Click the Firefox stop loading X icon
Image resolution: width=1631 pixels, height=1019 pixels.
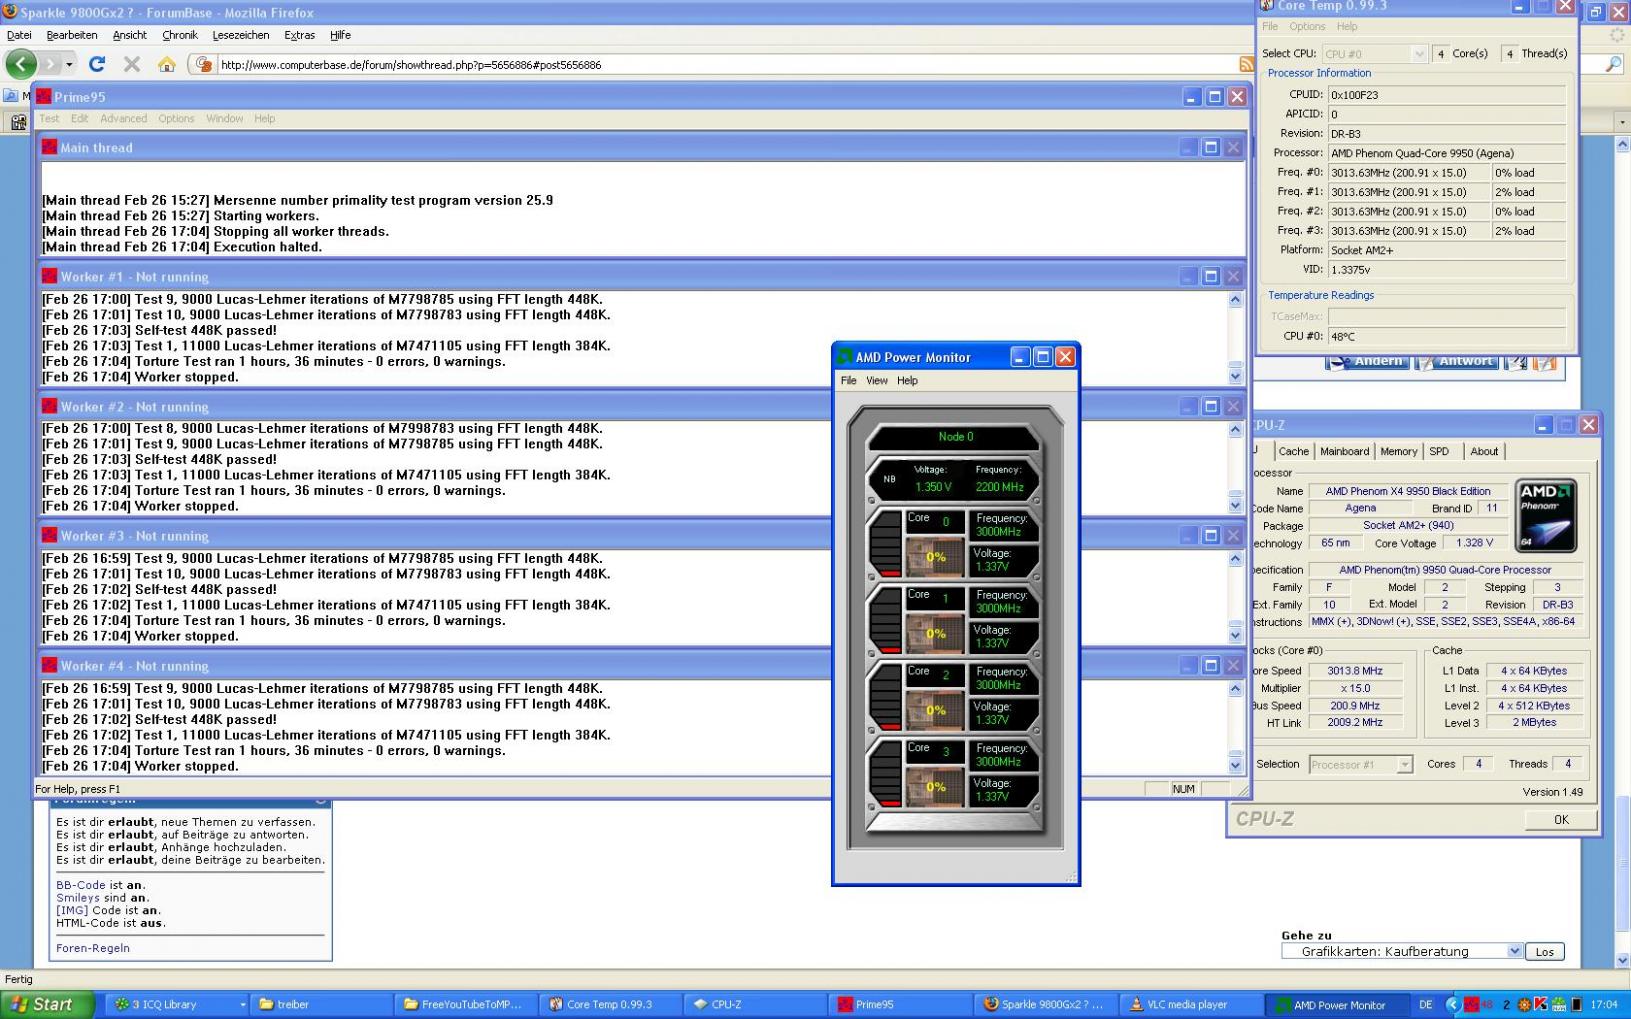click(x=131, y=64)
